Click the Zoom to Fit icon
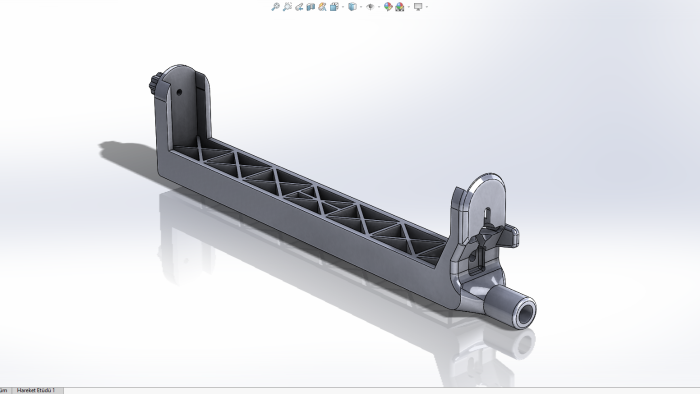The width and height of the screenshot is (700, 394). click(275, 7)
